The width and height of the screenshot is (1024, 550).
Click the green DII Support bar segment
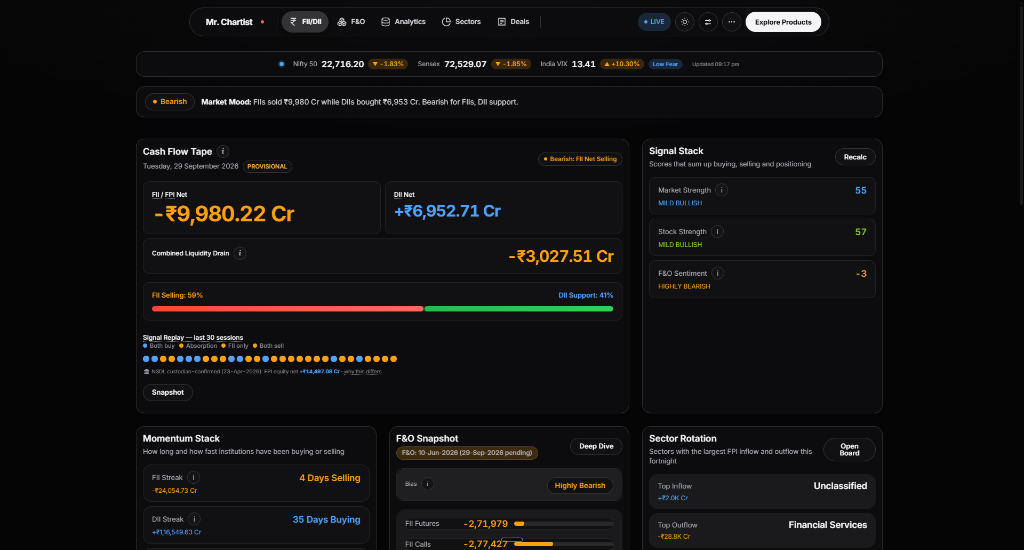coord(519,309)
